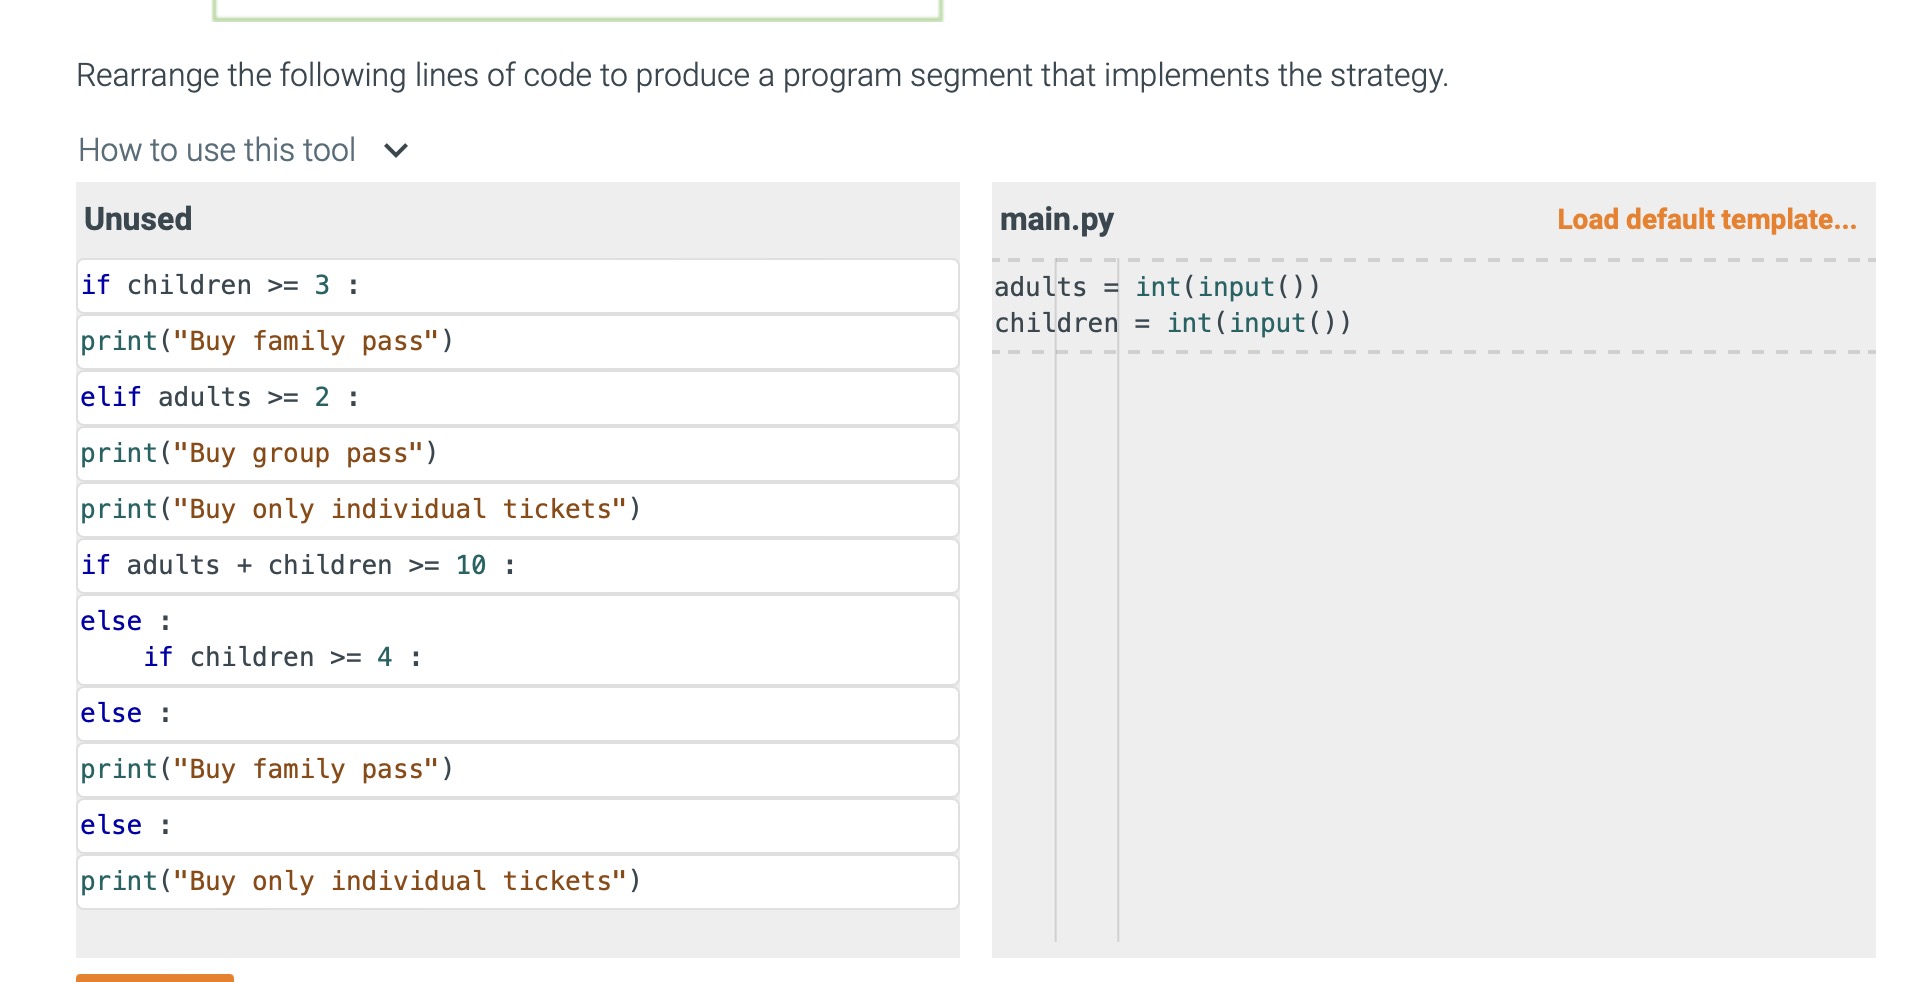Select the first standalone 'else :' block
The image size is (1932, 982).
coord(517,713)
